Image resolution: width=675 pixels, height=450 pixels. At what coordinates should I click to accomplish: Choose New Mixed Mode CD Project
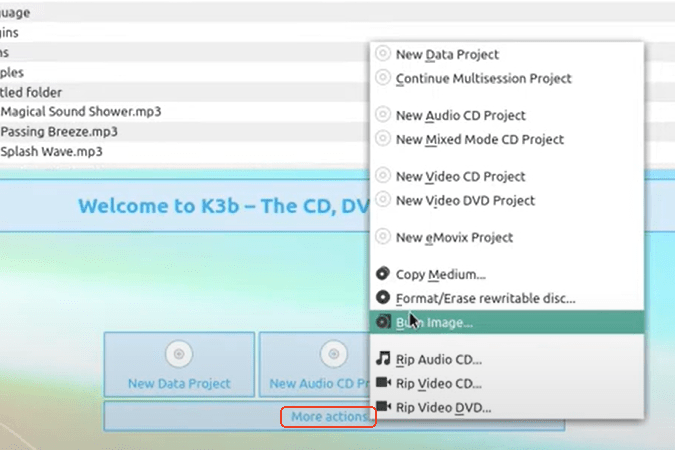(x=480, y=139)
